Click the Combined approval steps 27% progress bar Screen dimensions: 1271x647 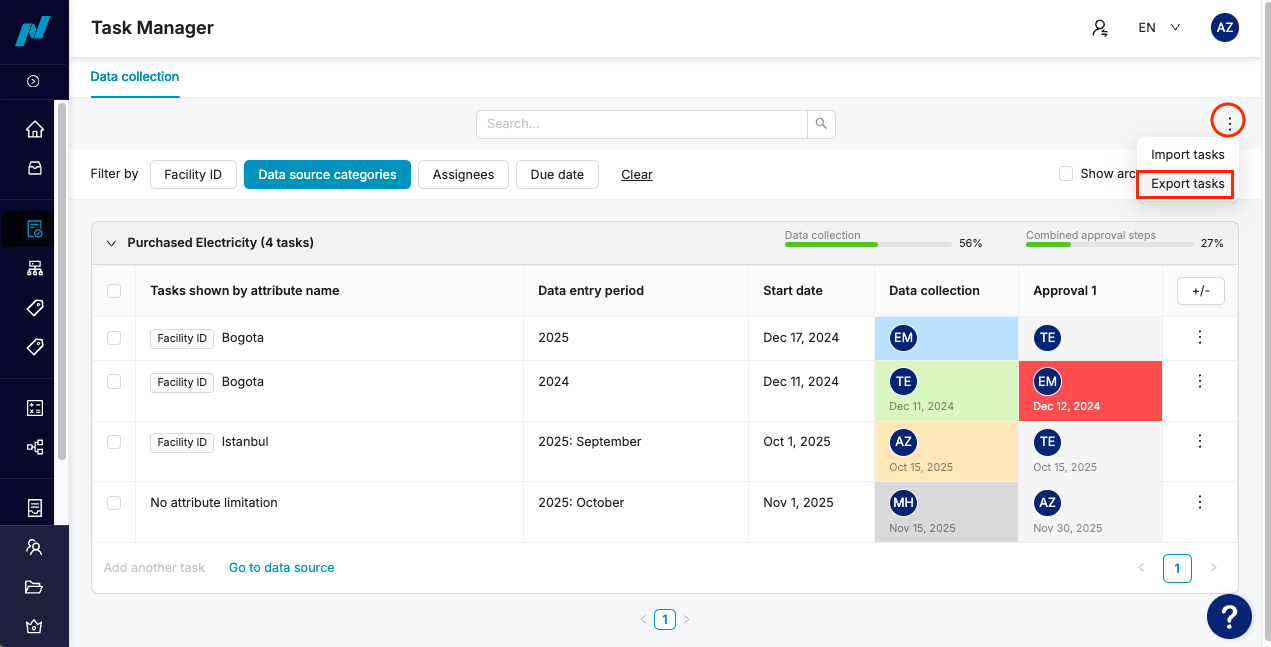coord(1109,244)
